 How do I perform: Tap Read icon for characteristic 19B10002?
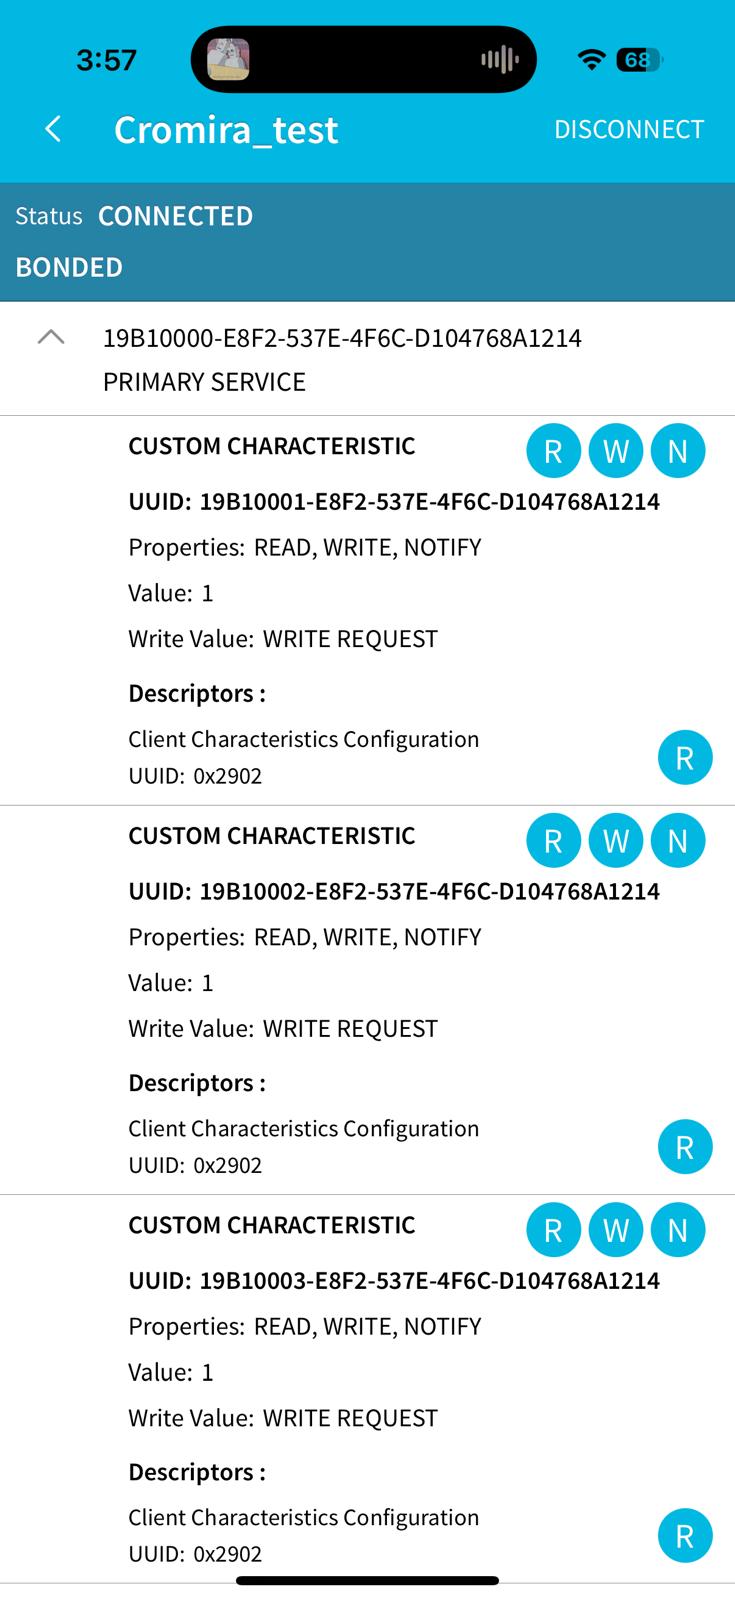point(553,841)
